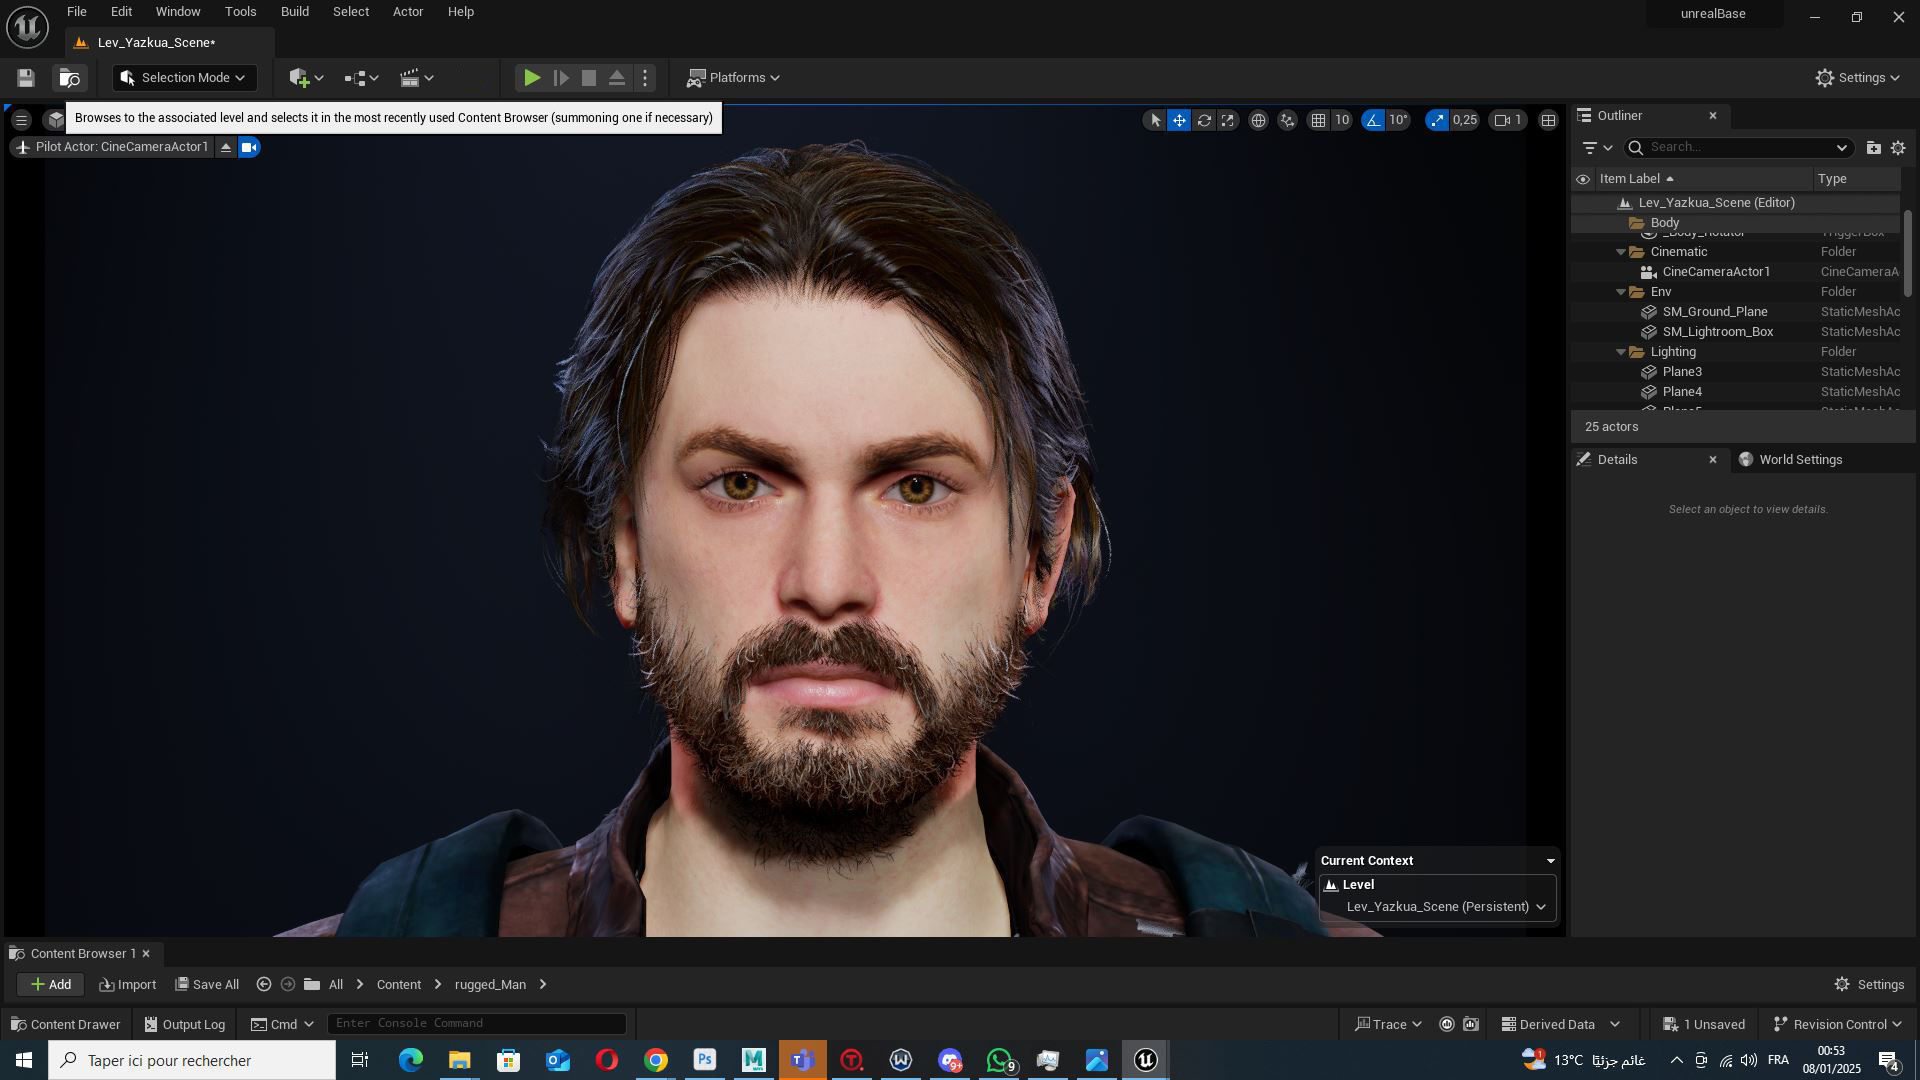Stop piloting CineCameraActor1 with eject icon
1920x1080 pixels.
pyautogui.click(x=226, y=148)
